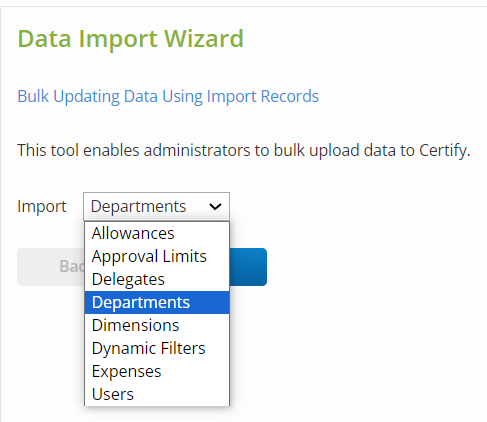The width and height of the screenshot is (487, 422).
Task: Click the blue button behind the dropdown
Action: pyautogui.click(x=248, y=267)
